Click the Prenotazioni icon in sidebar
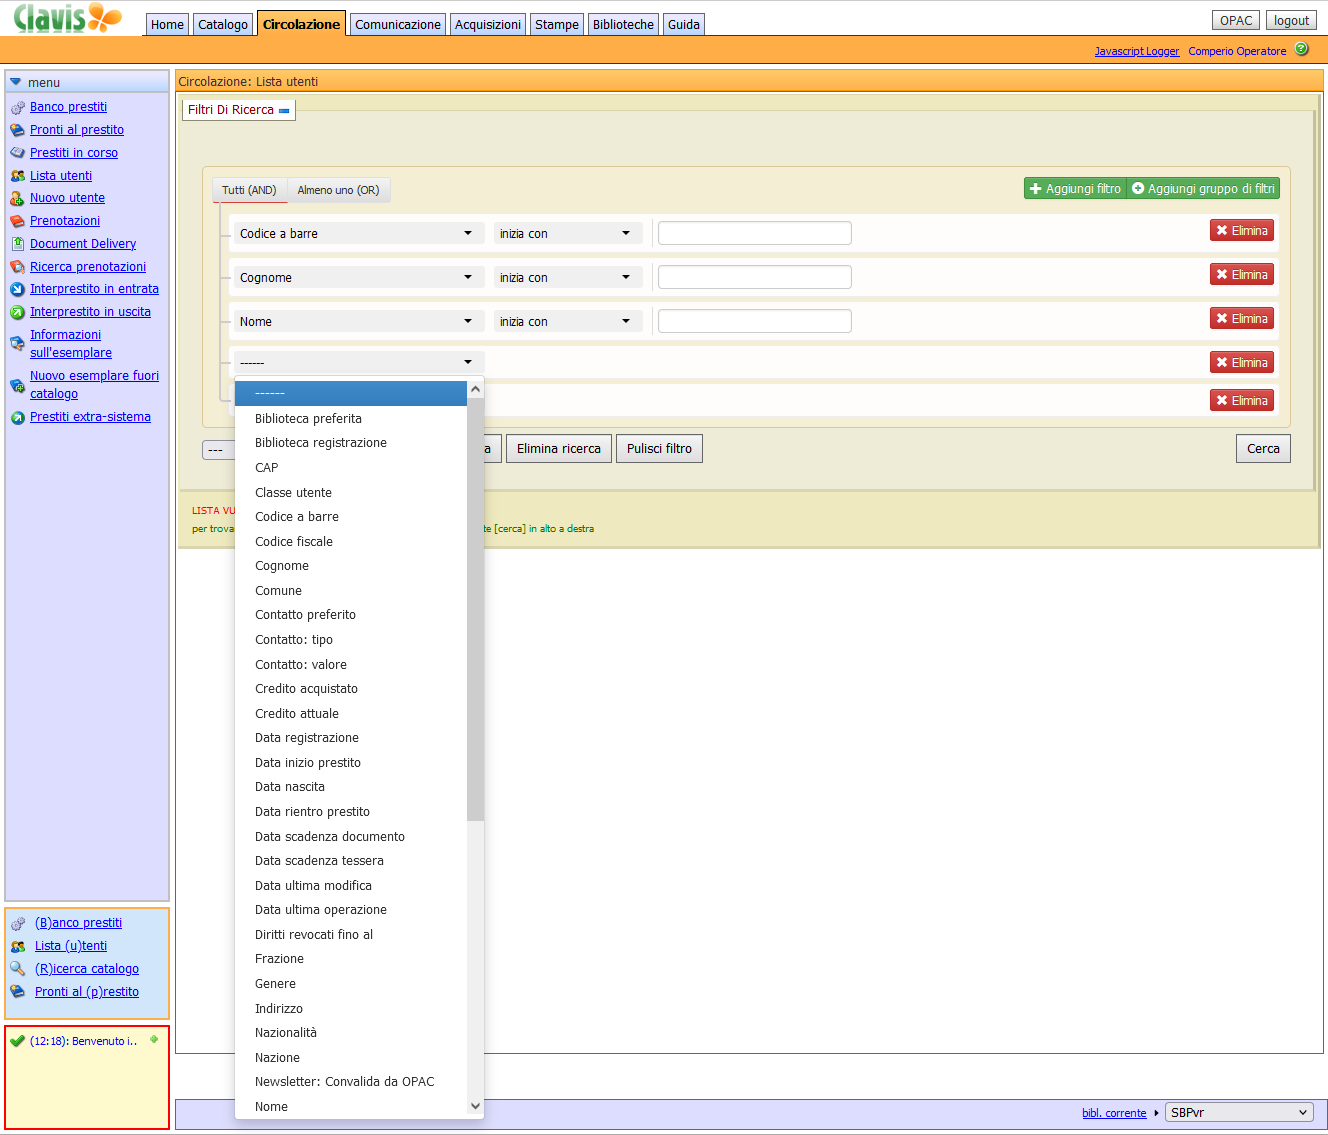 (x=17, y=222)
